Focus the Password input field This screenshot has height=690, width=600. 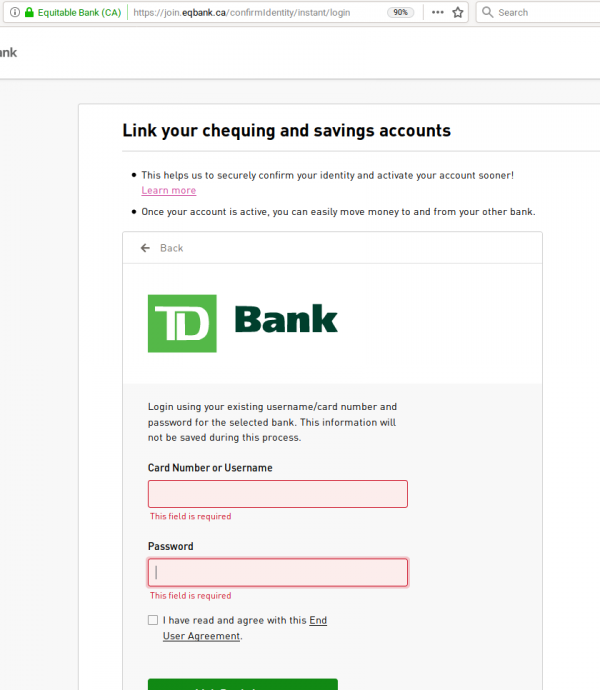[278, 572]
